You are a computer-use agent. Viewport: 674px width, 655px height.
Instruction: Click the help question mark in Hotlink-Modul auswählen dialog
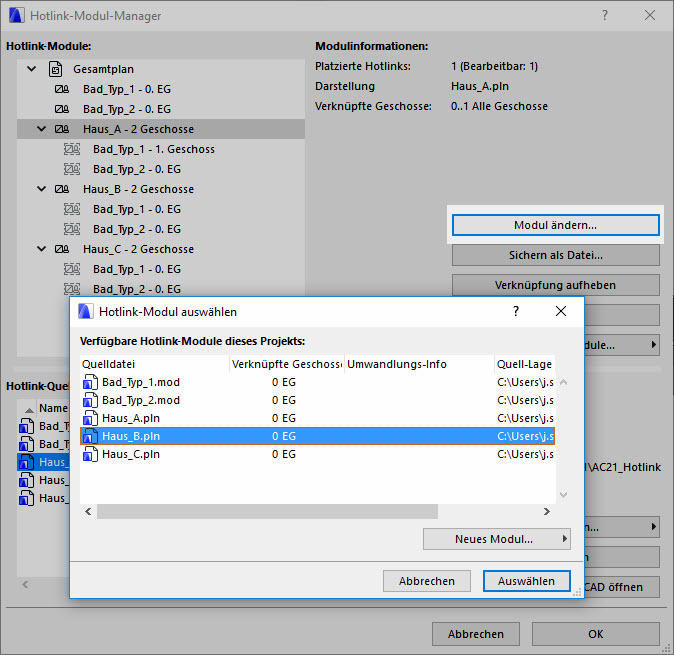tap(516, 311)
